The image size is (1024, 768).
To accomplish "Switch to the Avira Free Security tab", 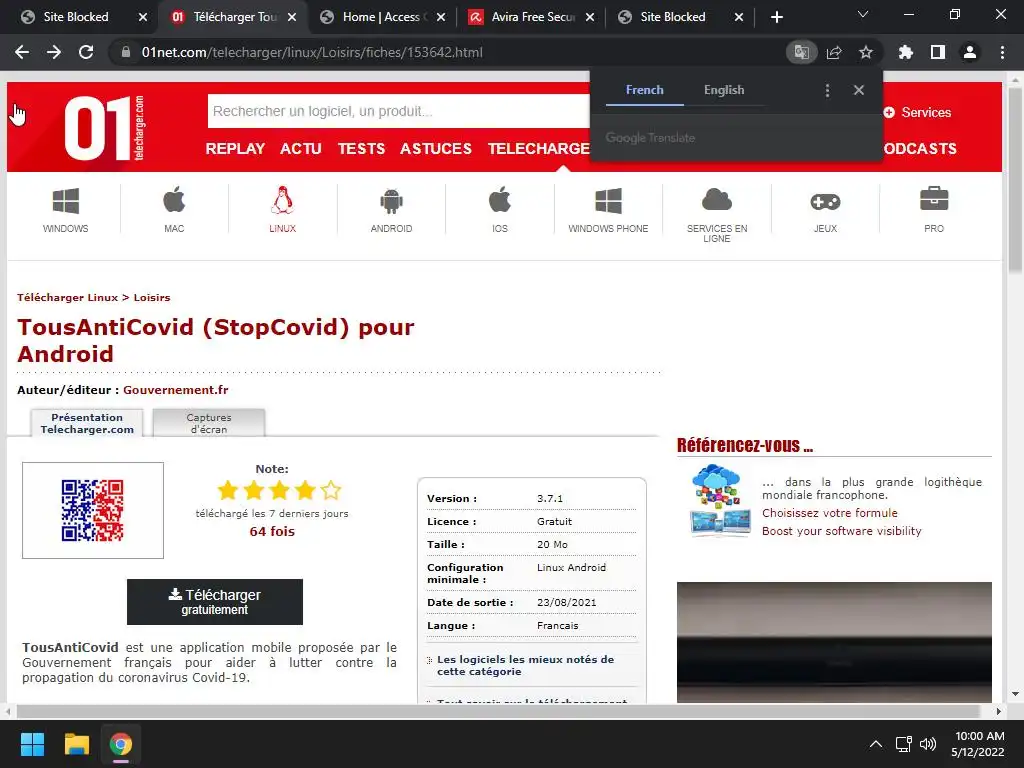I will tap(530, 17).
